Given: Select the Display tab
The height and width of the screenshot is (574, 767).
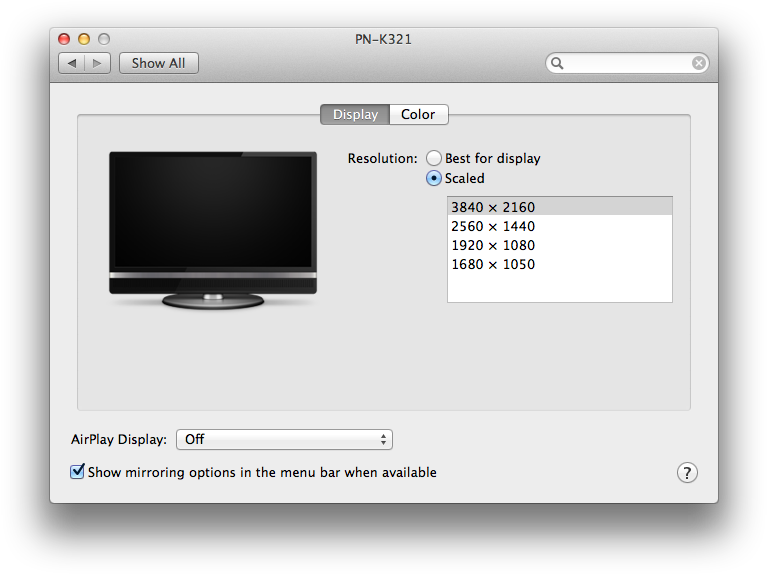Looking at the screenshot, I should [x=355, y=115].
